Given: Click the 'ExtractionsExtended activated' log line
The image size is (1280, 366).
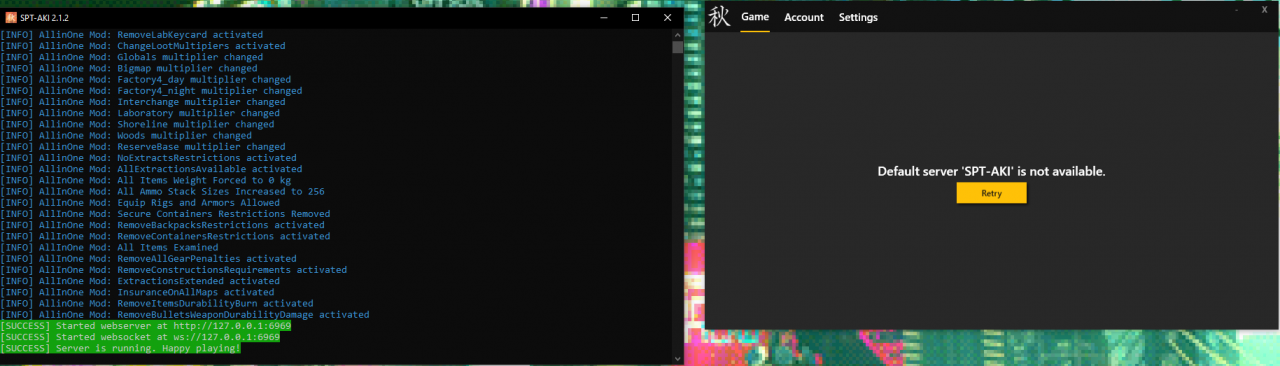Looking at the screenshot, I should pos(140,281).
